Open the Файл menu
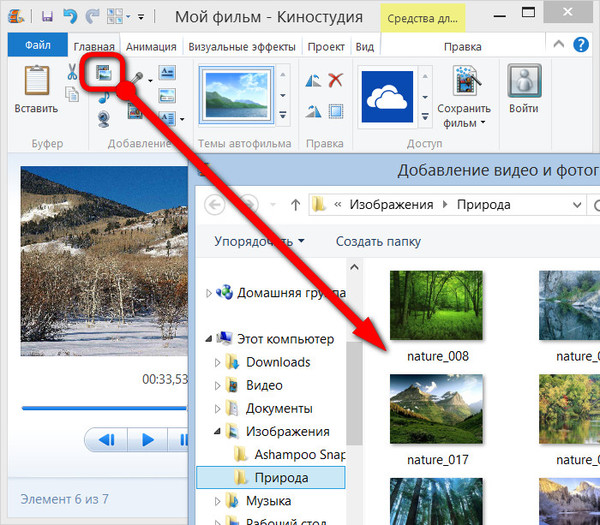This screenshot has width=600, height=525. point(38,47)
